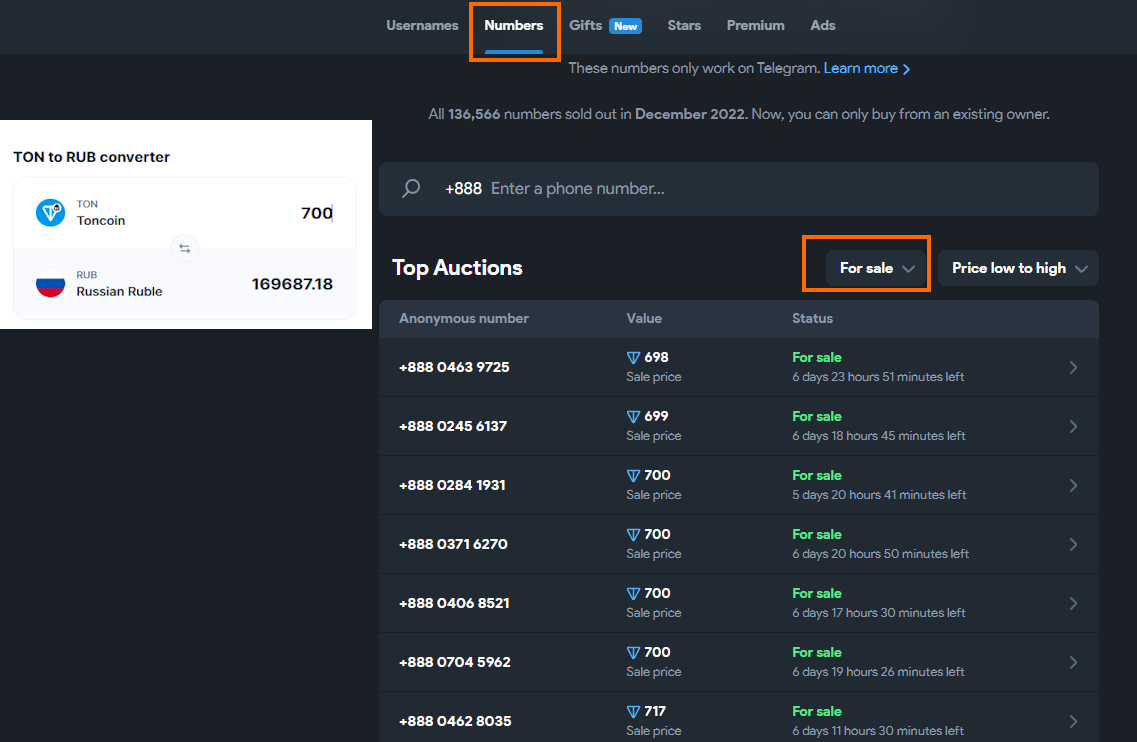Click chevron arrow for +888 0462 8035

click(1073, 721)
